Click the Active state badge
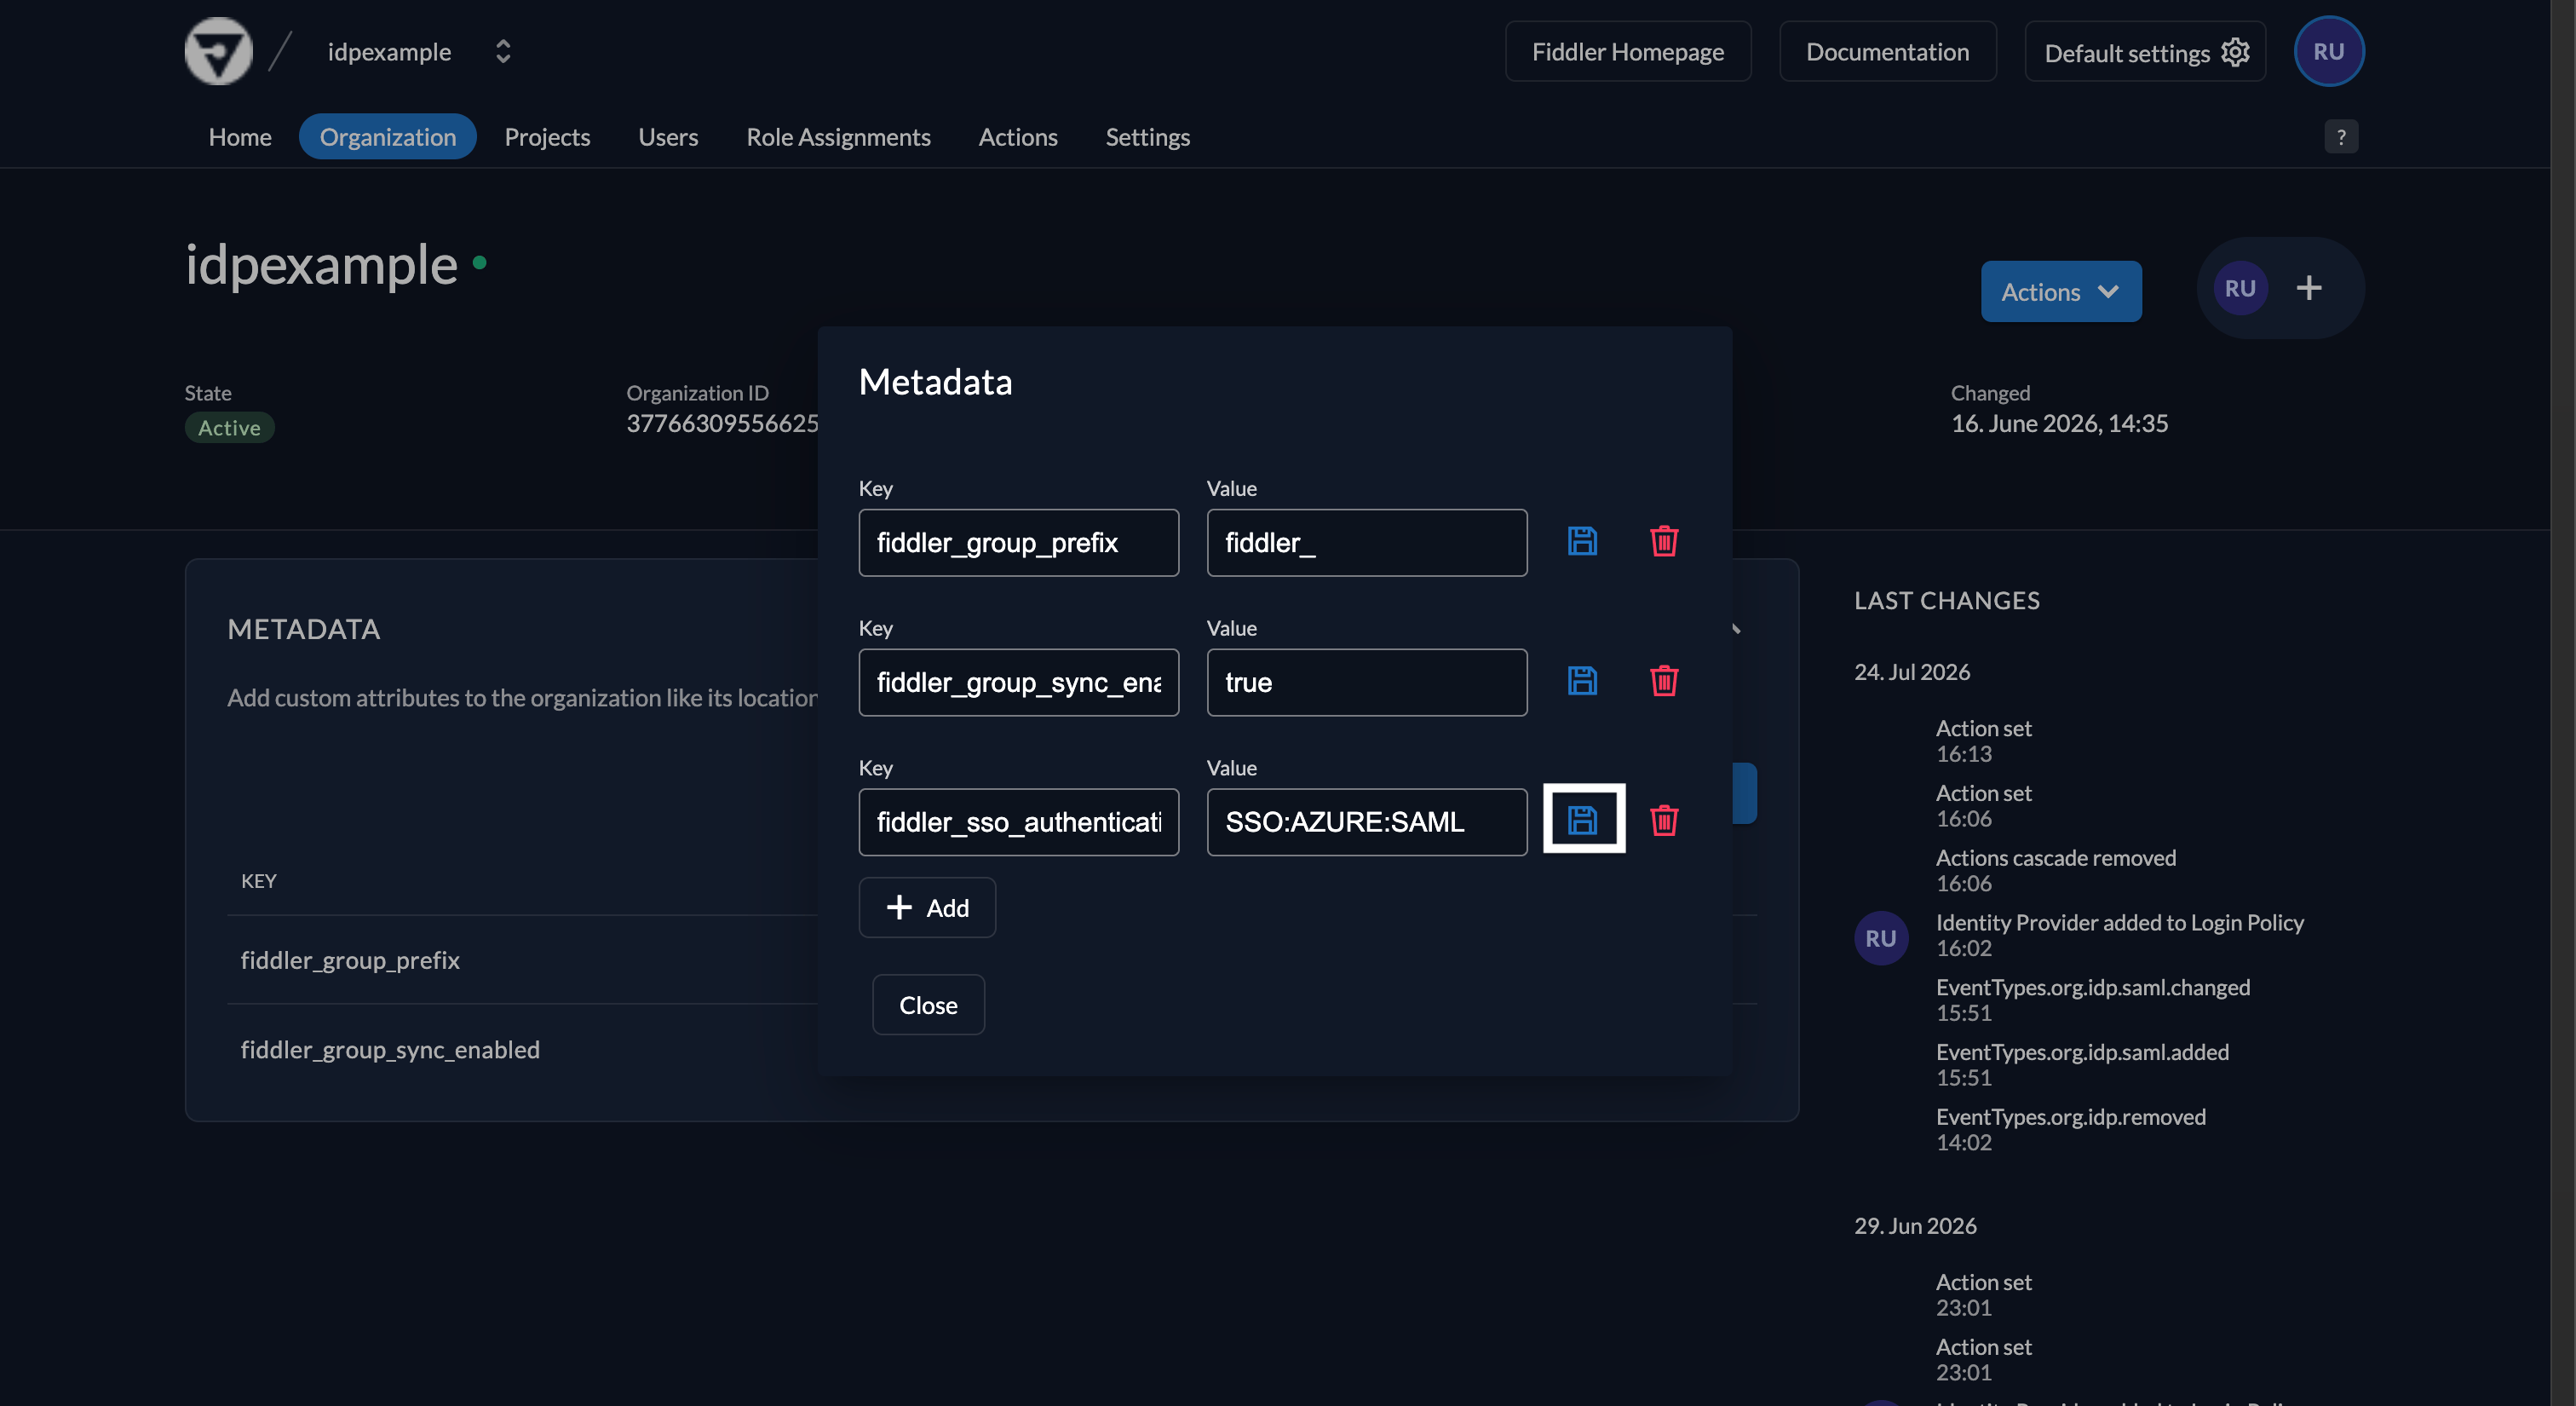This screenshot has height=1406, width=2576. [229, 428]
